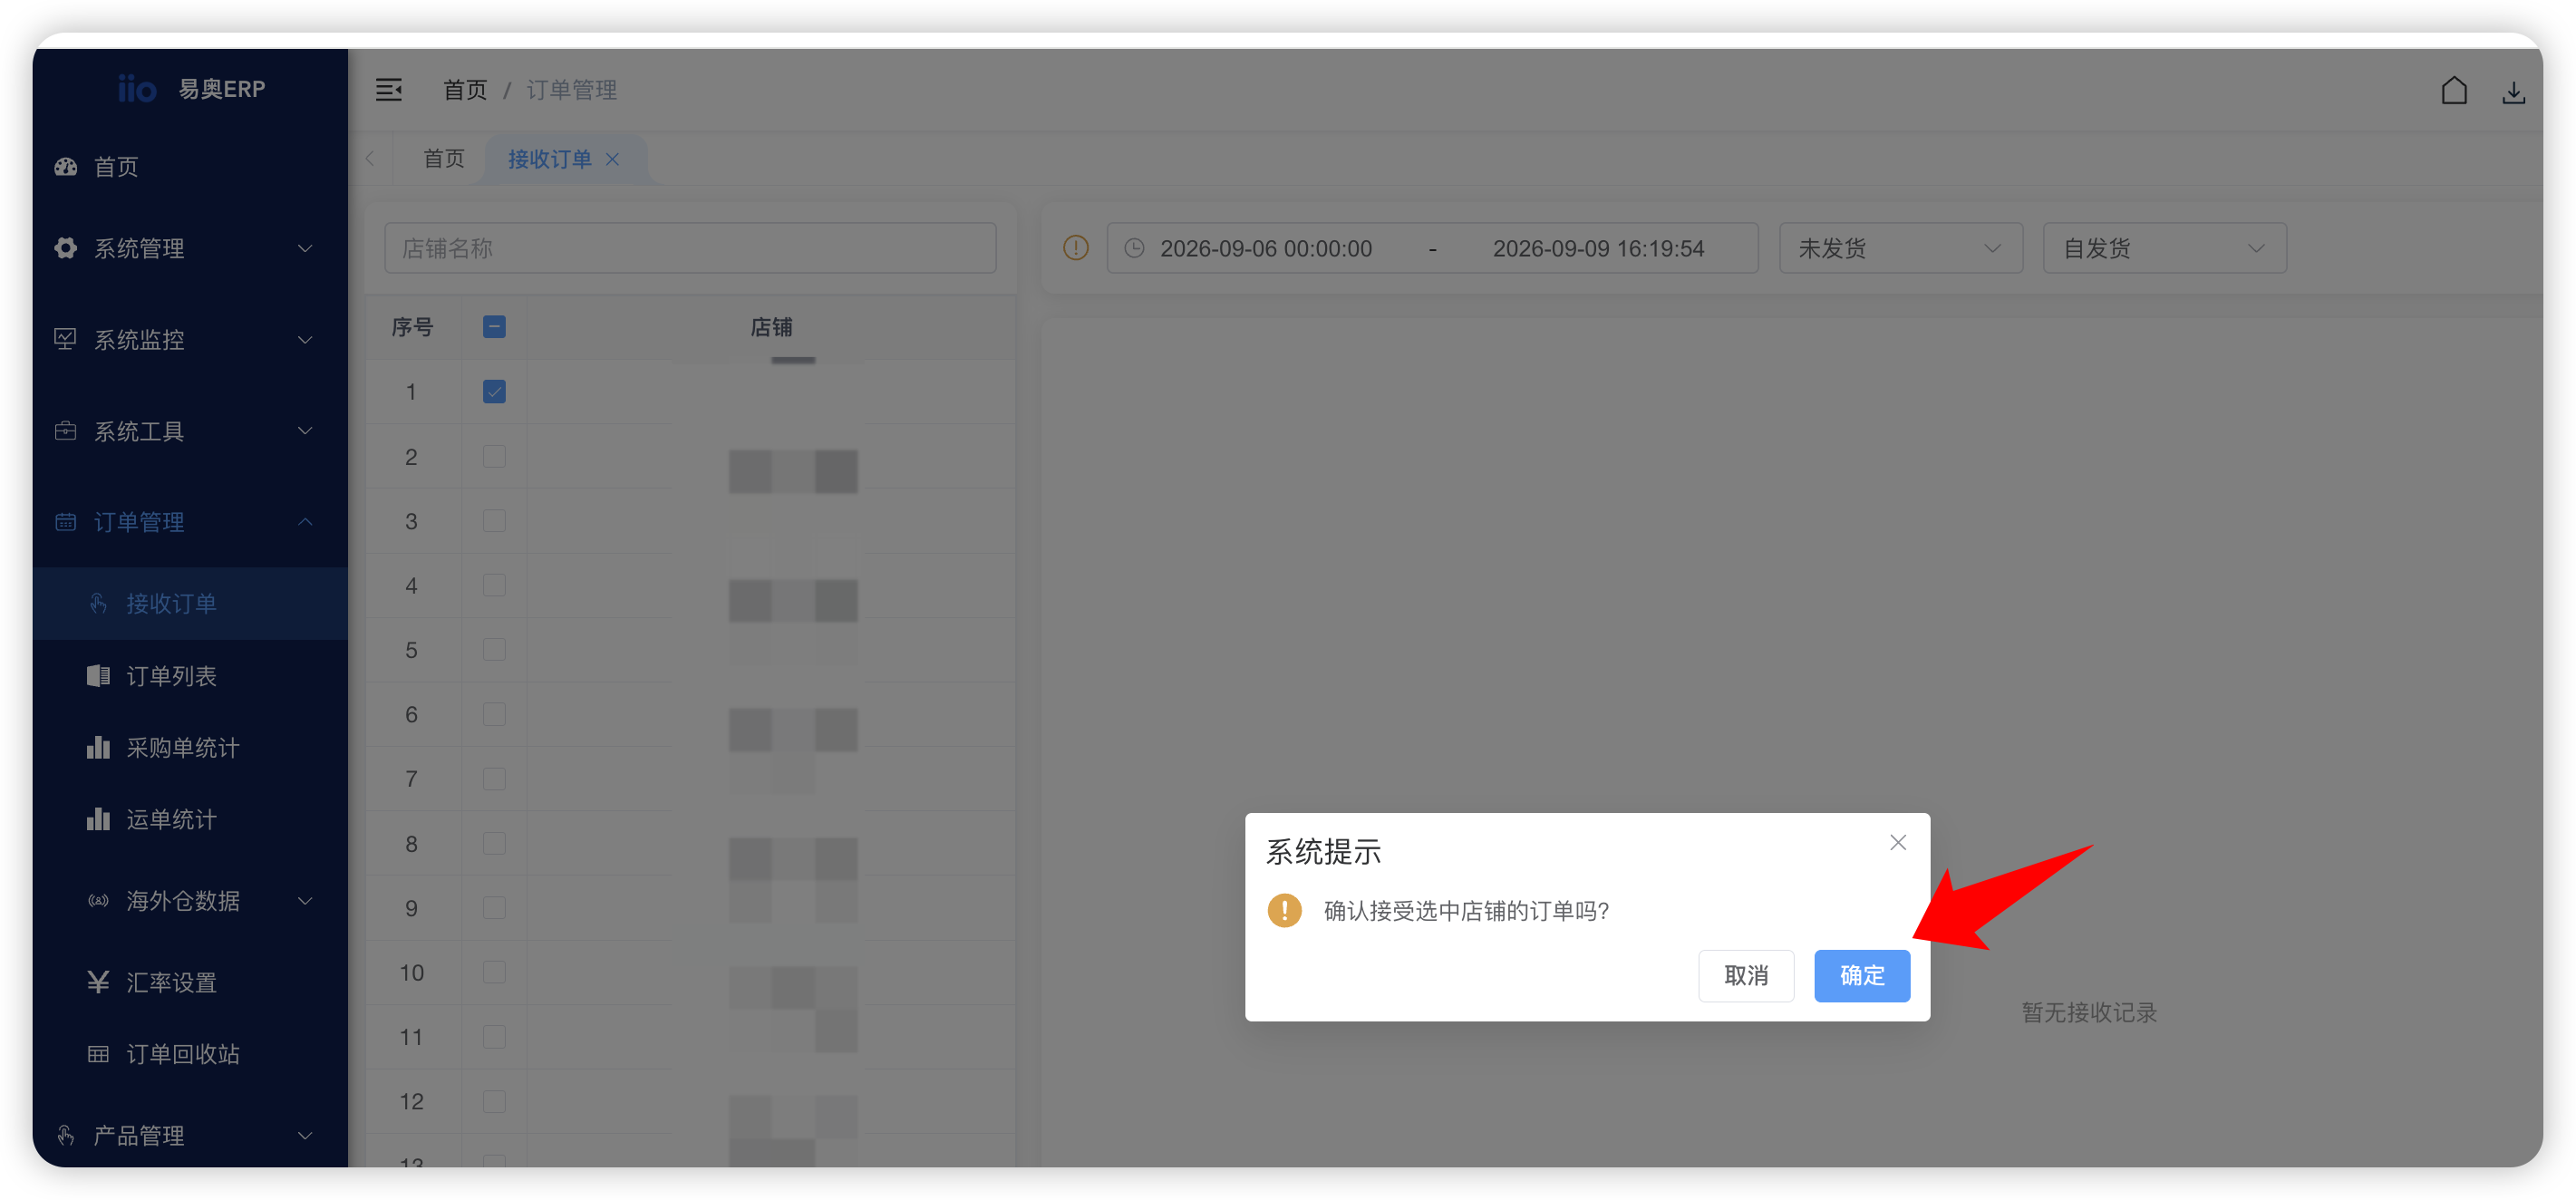
Task: Open 运单统计 in the sidebar
Action: click(x=190, y=819)
